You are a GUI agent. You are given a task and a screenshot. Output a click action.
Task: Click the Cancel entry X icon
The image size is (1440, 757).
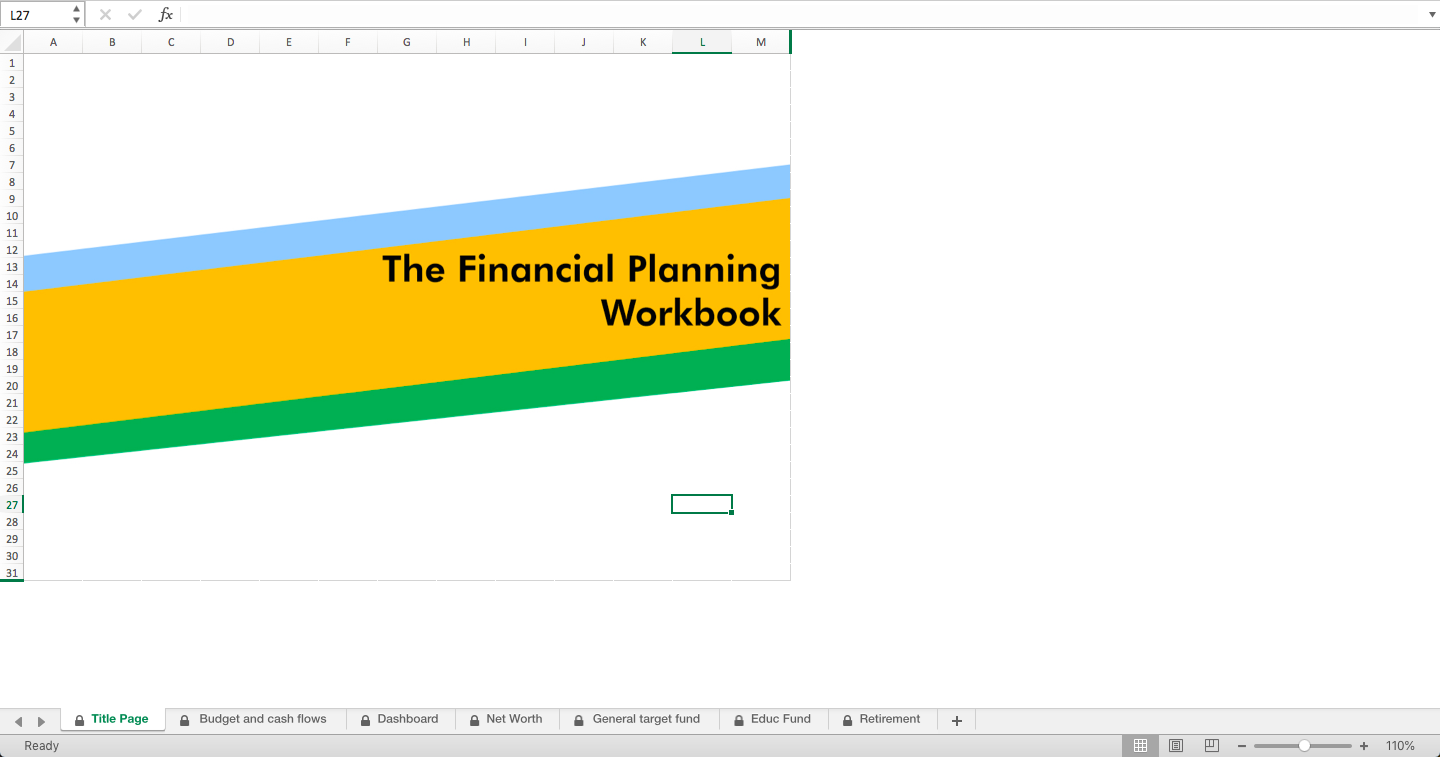click(105, 15)
